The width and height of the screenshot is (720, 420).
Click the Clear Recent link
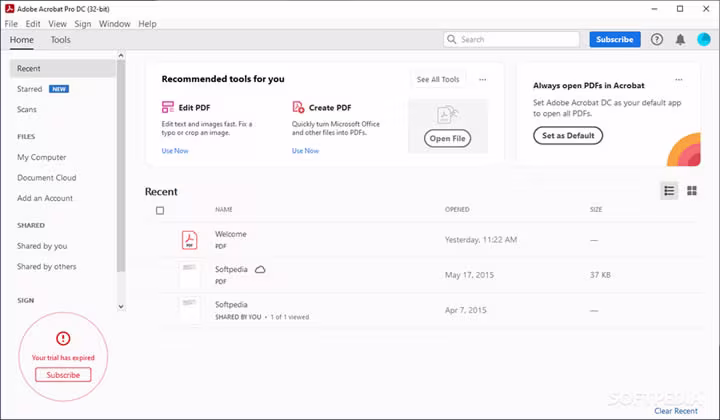coord(676,411)
